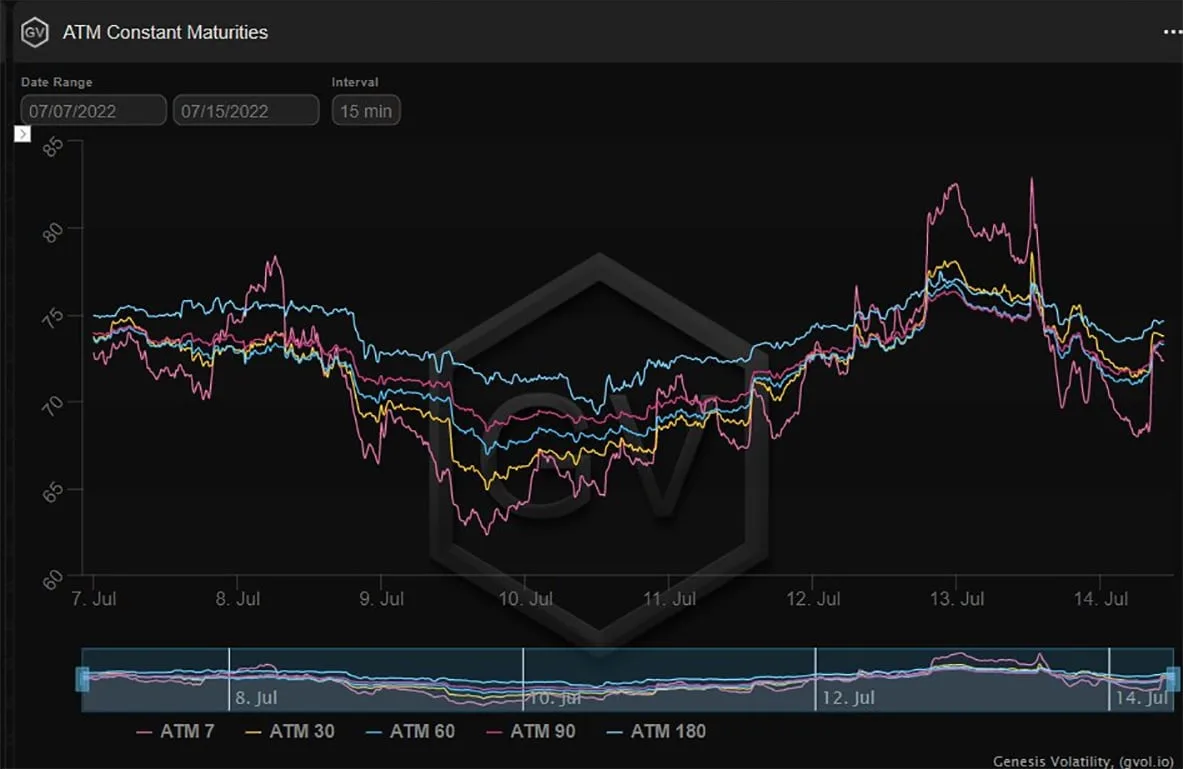
Task: Toggle the ATM 60 legend series
Action: tap(410, 731)
